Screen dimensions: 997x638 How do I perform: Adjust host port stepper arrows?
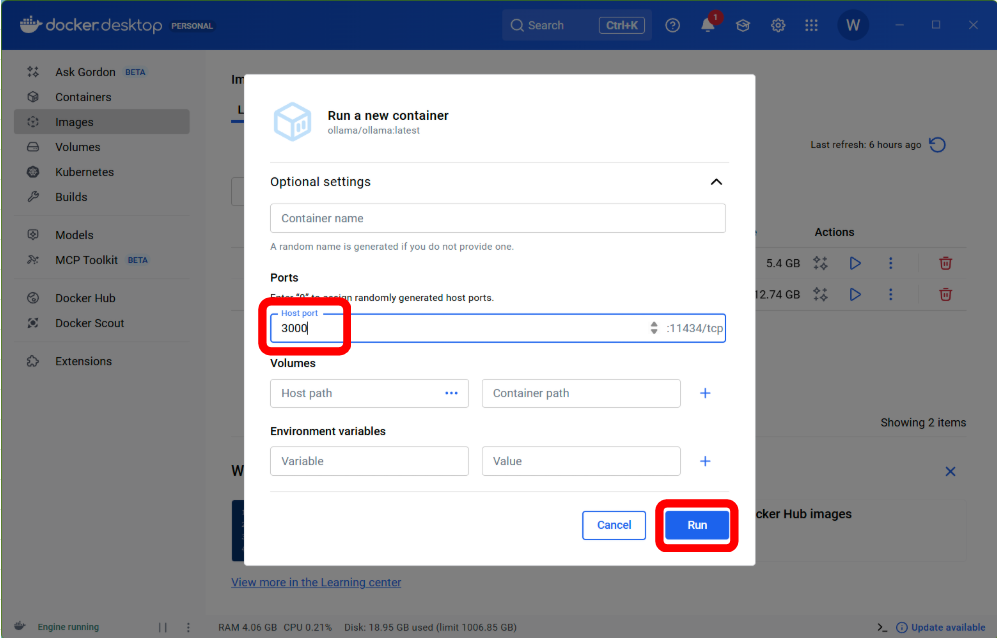654,328
